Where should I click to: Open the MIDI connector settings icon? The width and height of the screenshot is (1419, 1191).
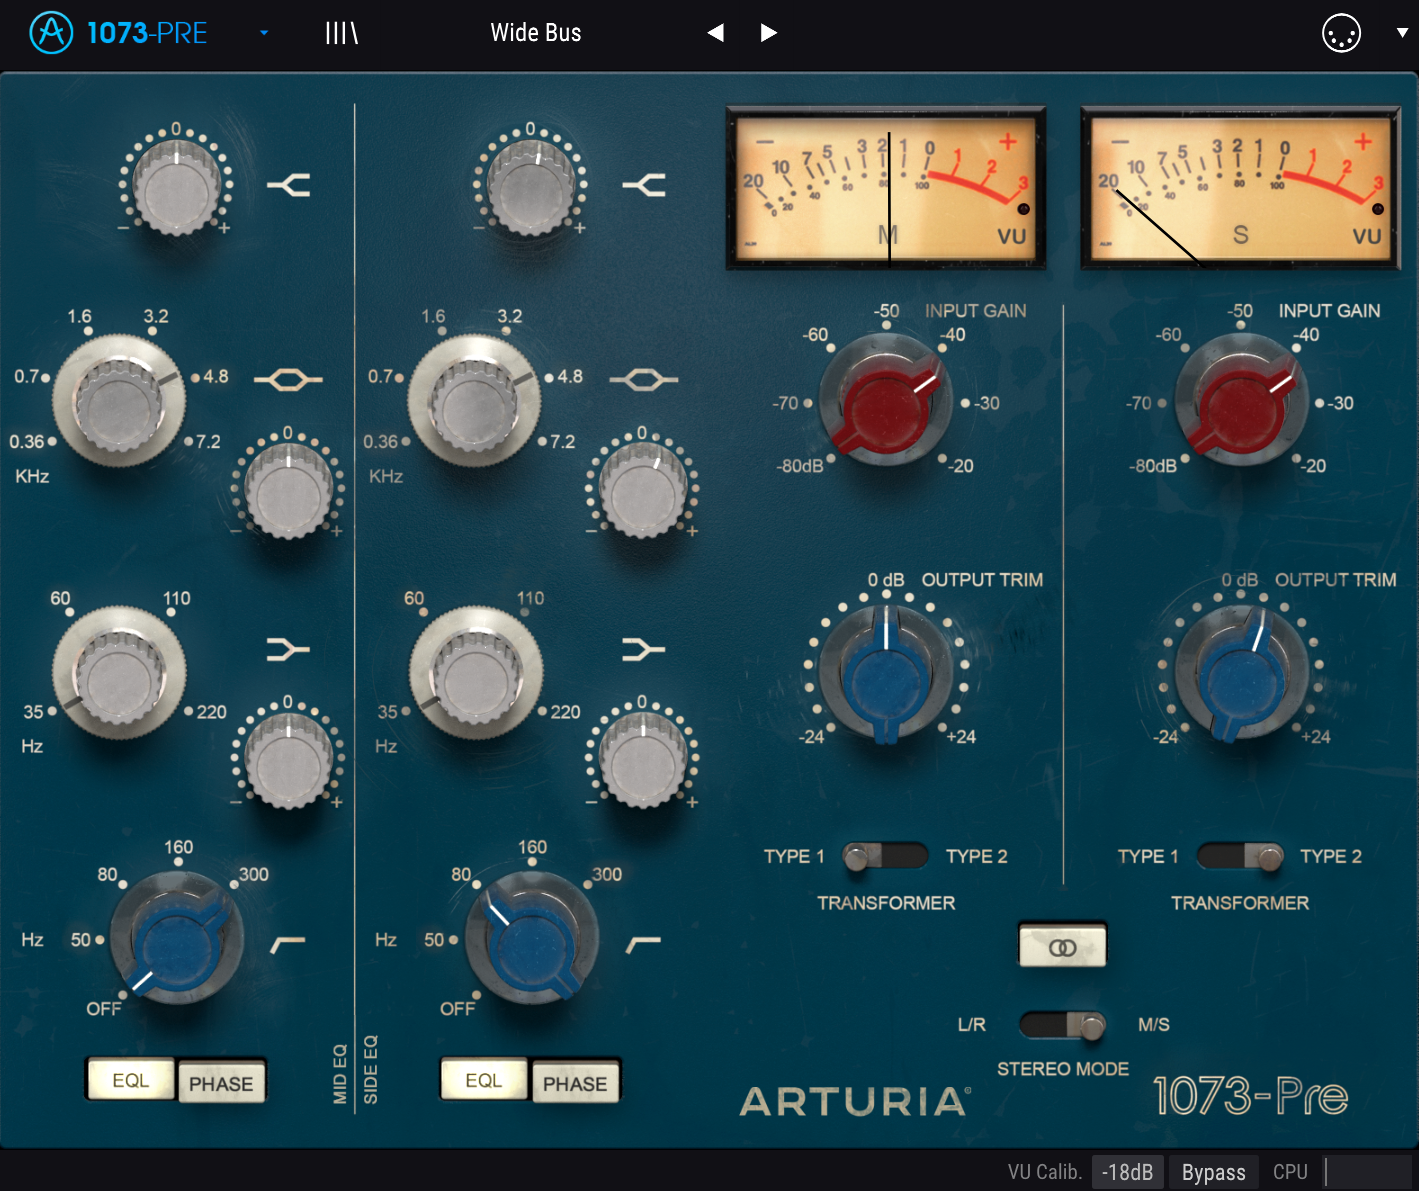[1341, 34]
